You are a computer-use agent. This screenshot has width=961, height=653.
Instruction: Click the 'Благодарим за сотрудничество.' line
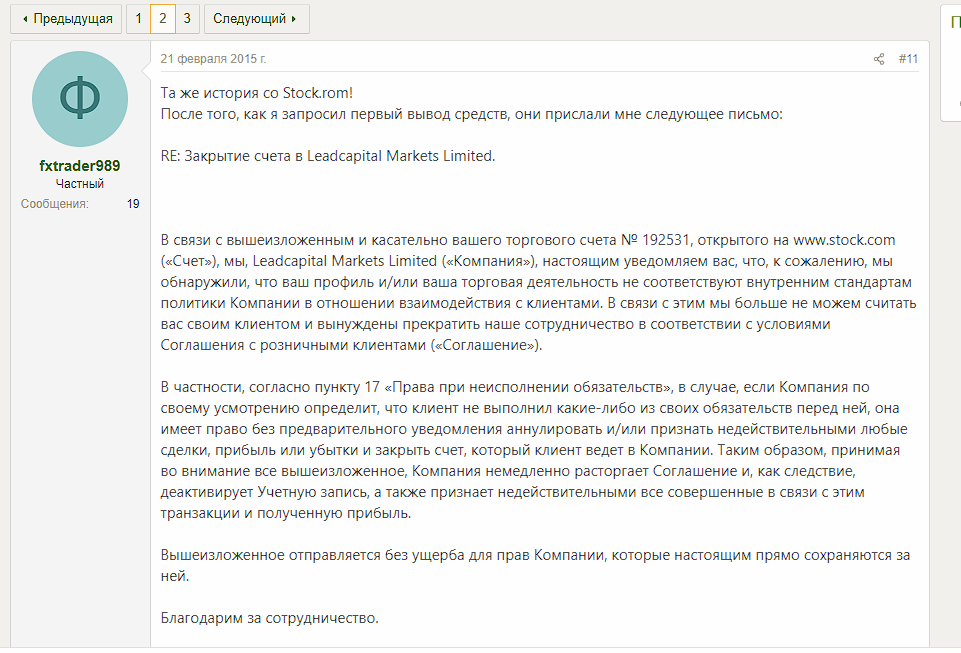click(x=270, y=618)
